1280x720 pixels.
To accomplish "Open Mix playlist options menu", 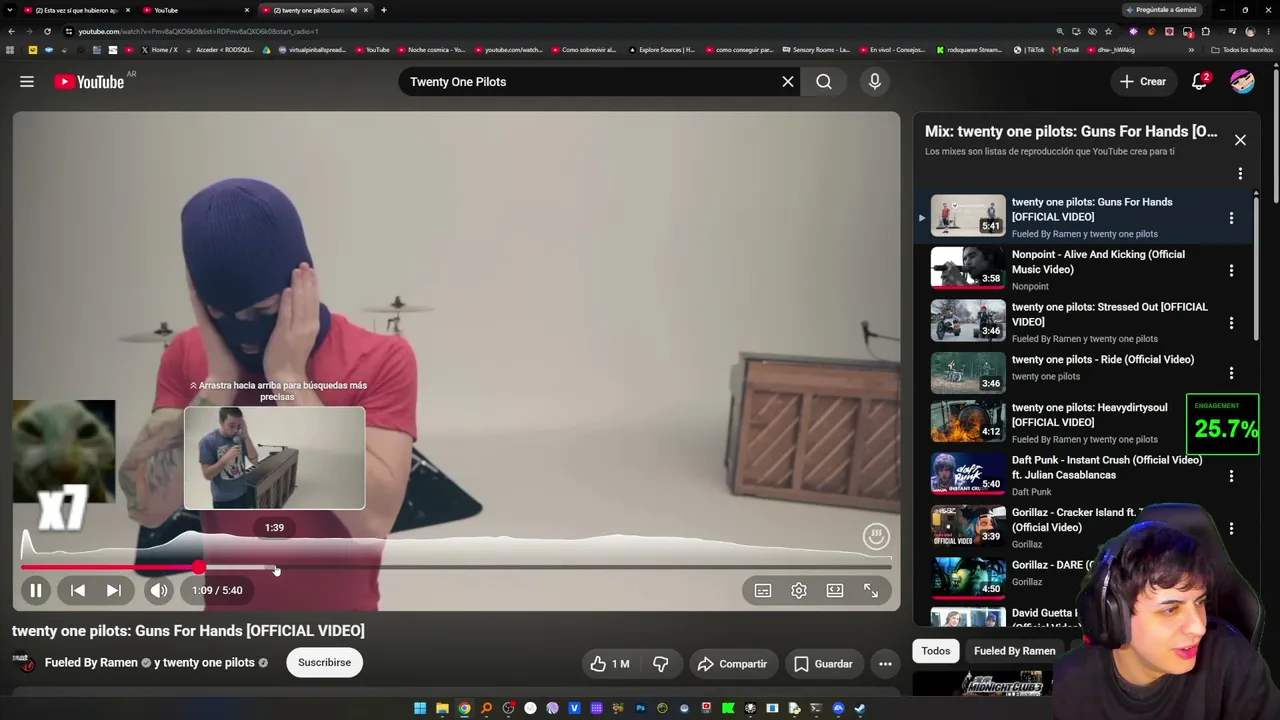I will point(1240,174).
